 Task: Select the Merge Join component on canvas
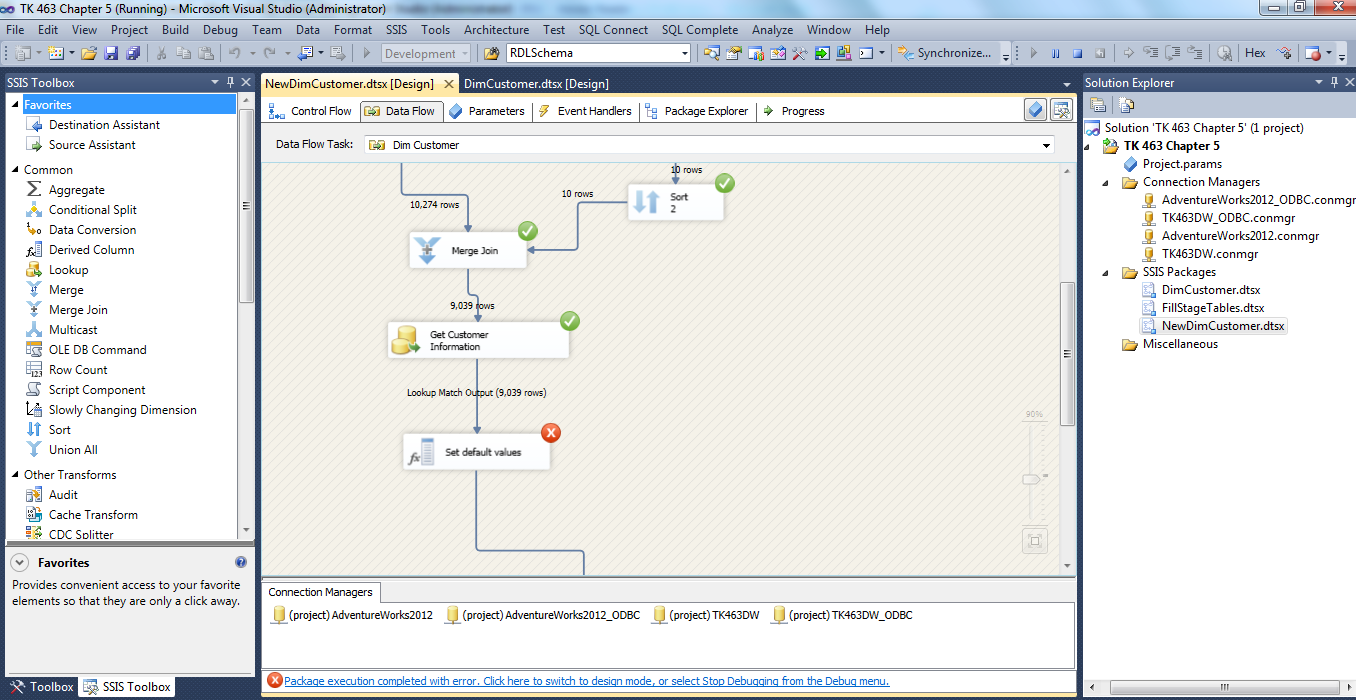click(468, 250)
